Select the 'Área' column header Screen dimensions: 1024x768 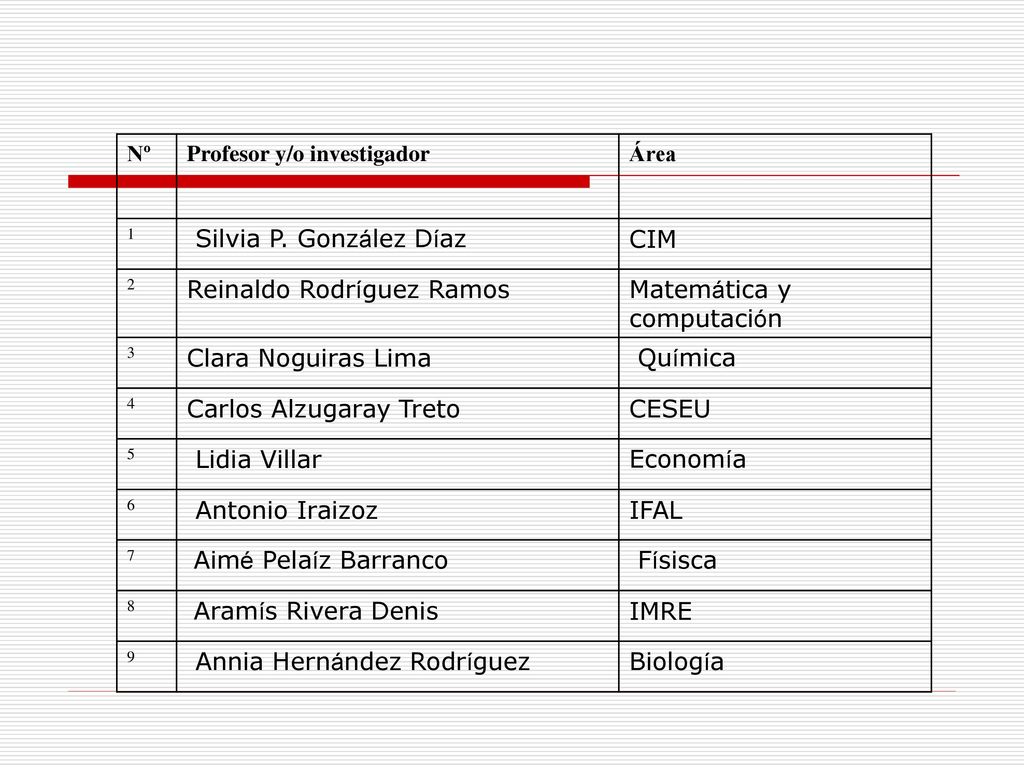[652, 153]
